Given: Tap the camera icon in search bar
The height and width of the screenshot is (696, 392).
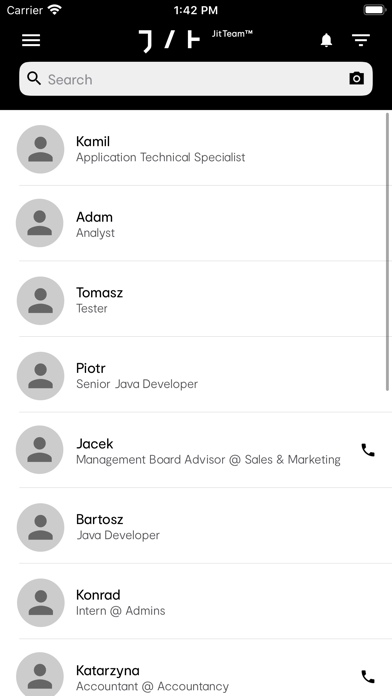Looking at the screenshot, I should (x=356, y=79).
